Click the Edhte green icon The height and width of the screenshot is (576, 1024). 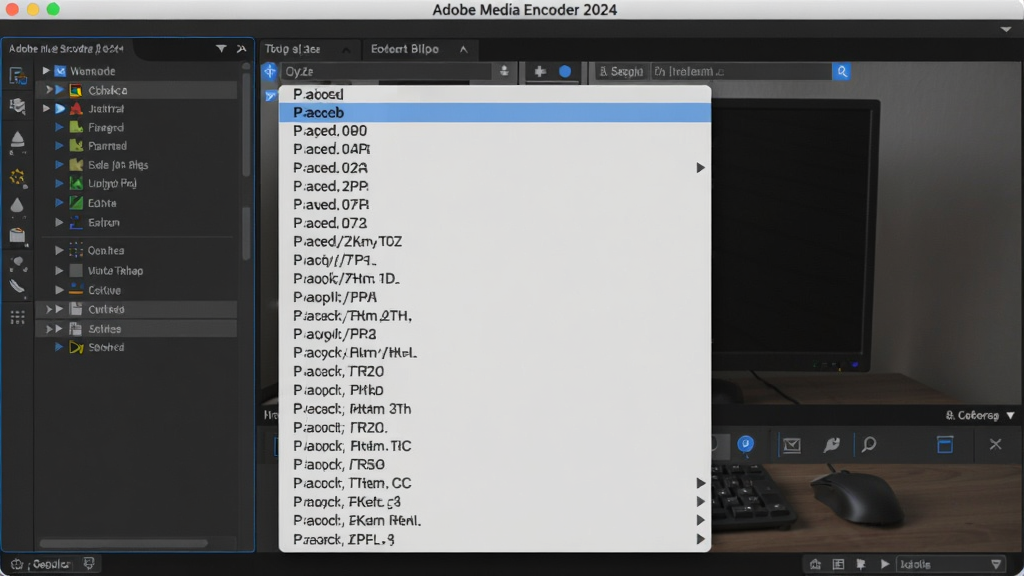click(x=76, y=203)
